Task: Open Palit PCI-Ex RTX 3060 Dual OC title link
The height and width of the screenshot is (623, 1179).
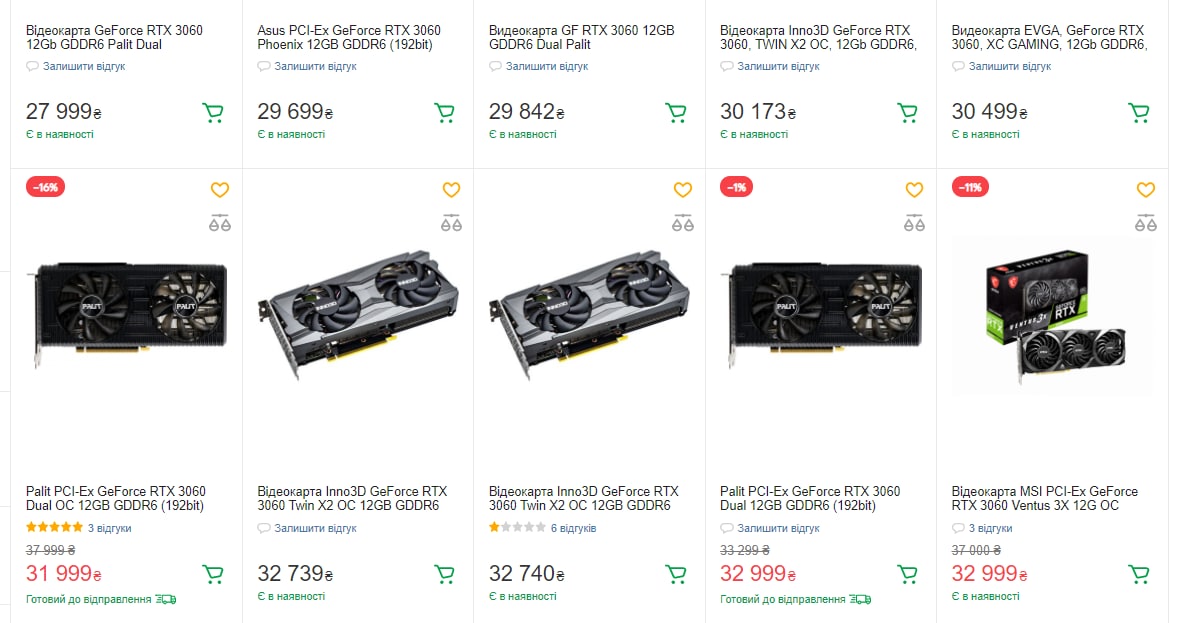Action: click(116, 498)
